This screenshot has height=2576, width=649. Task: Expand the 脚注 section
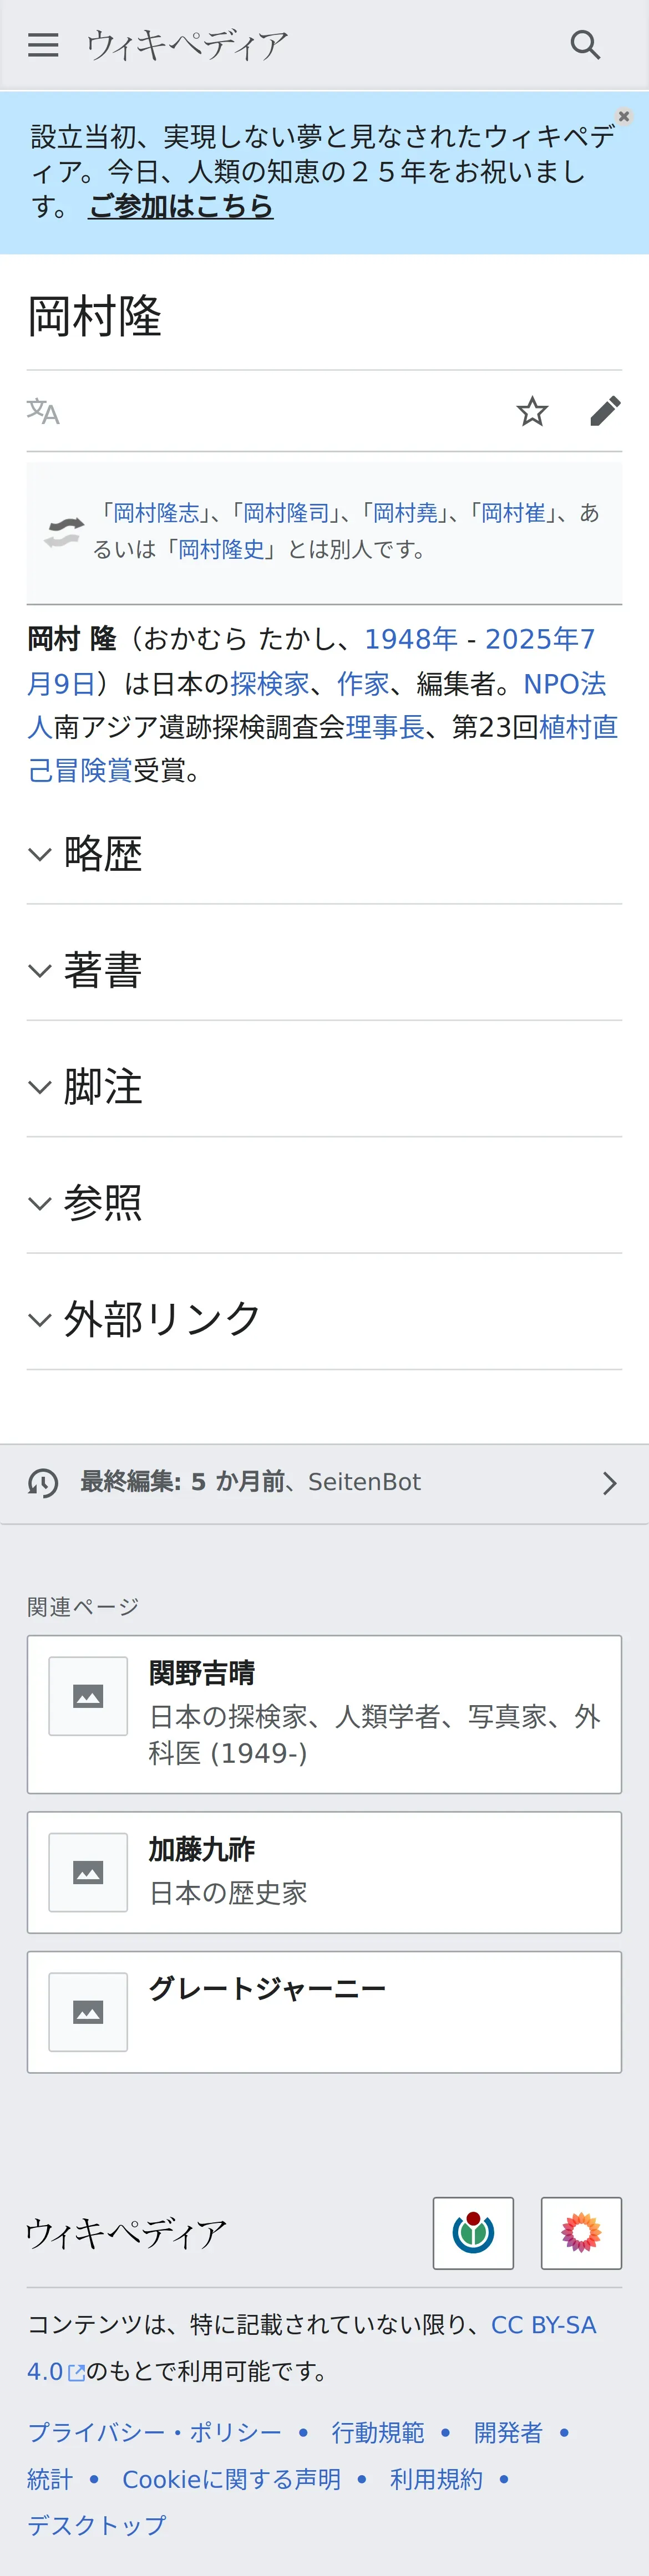click(324, 1086)
